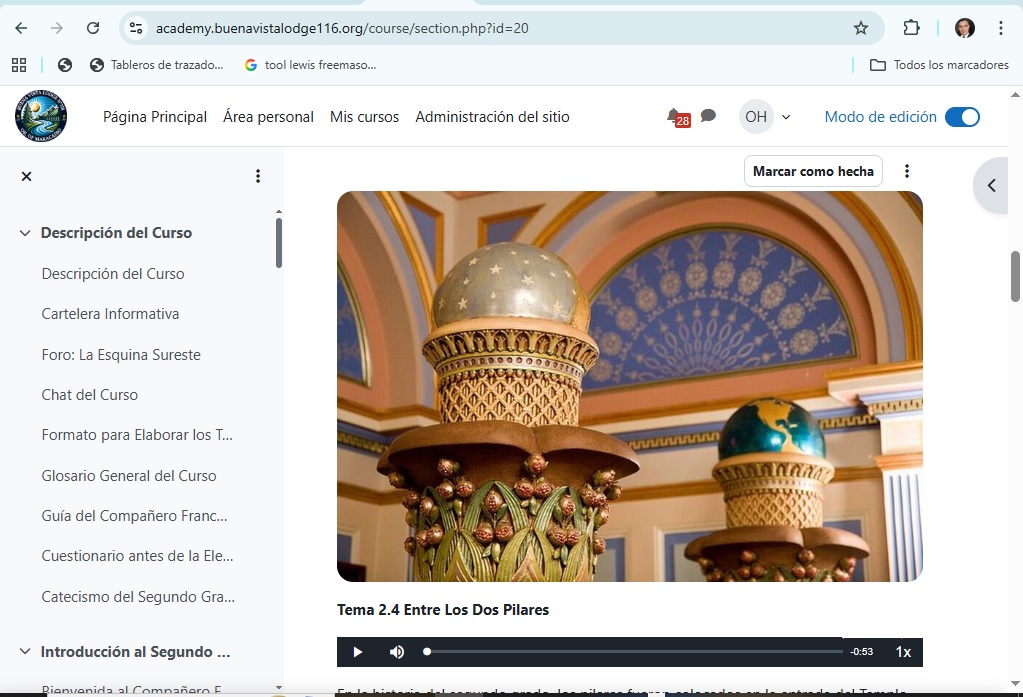
Task: Mute the audio player volume
Action: (397, 652)
